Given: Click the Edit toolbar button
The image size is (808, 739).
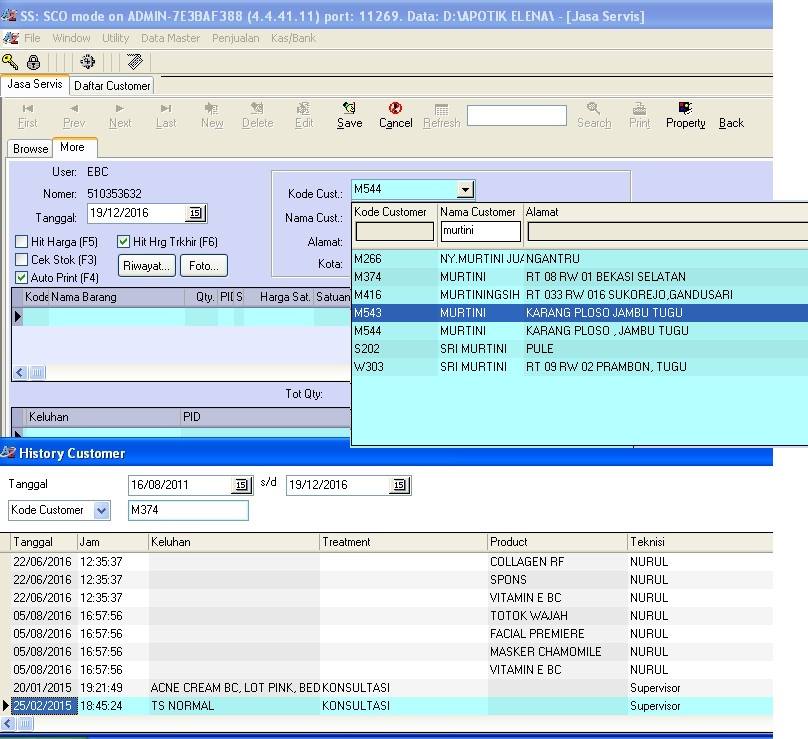Looking at the screenshot, I should [304, 116].
